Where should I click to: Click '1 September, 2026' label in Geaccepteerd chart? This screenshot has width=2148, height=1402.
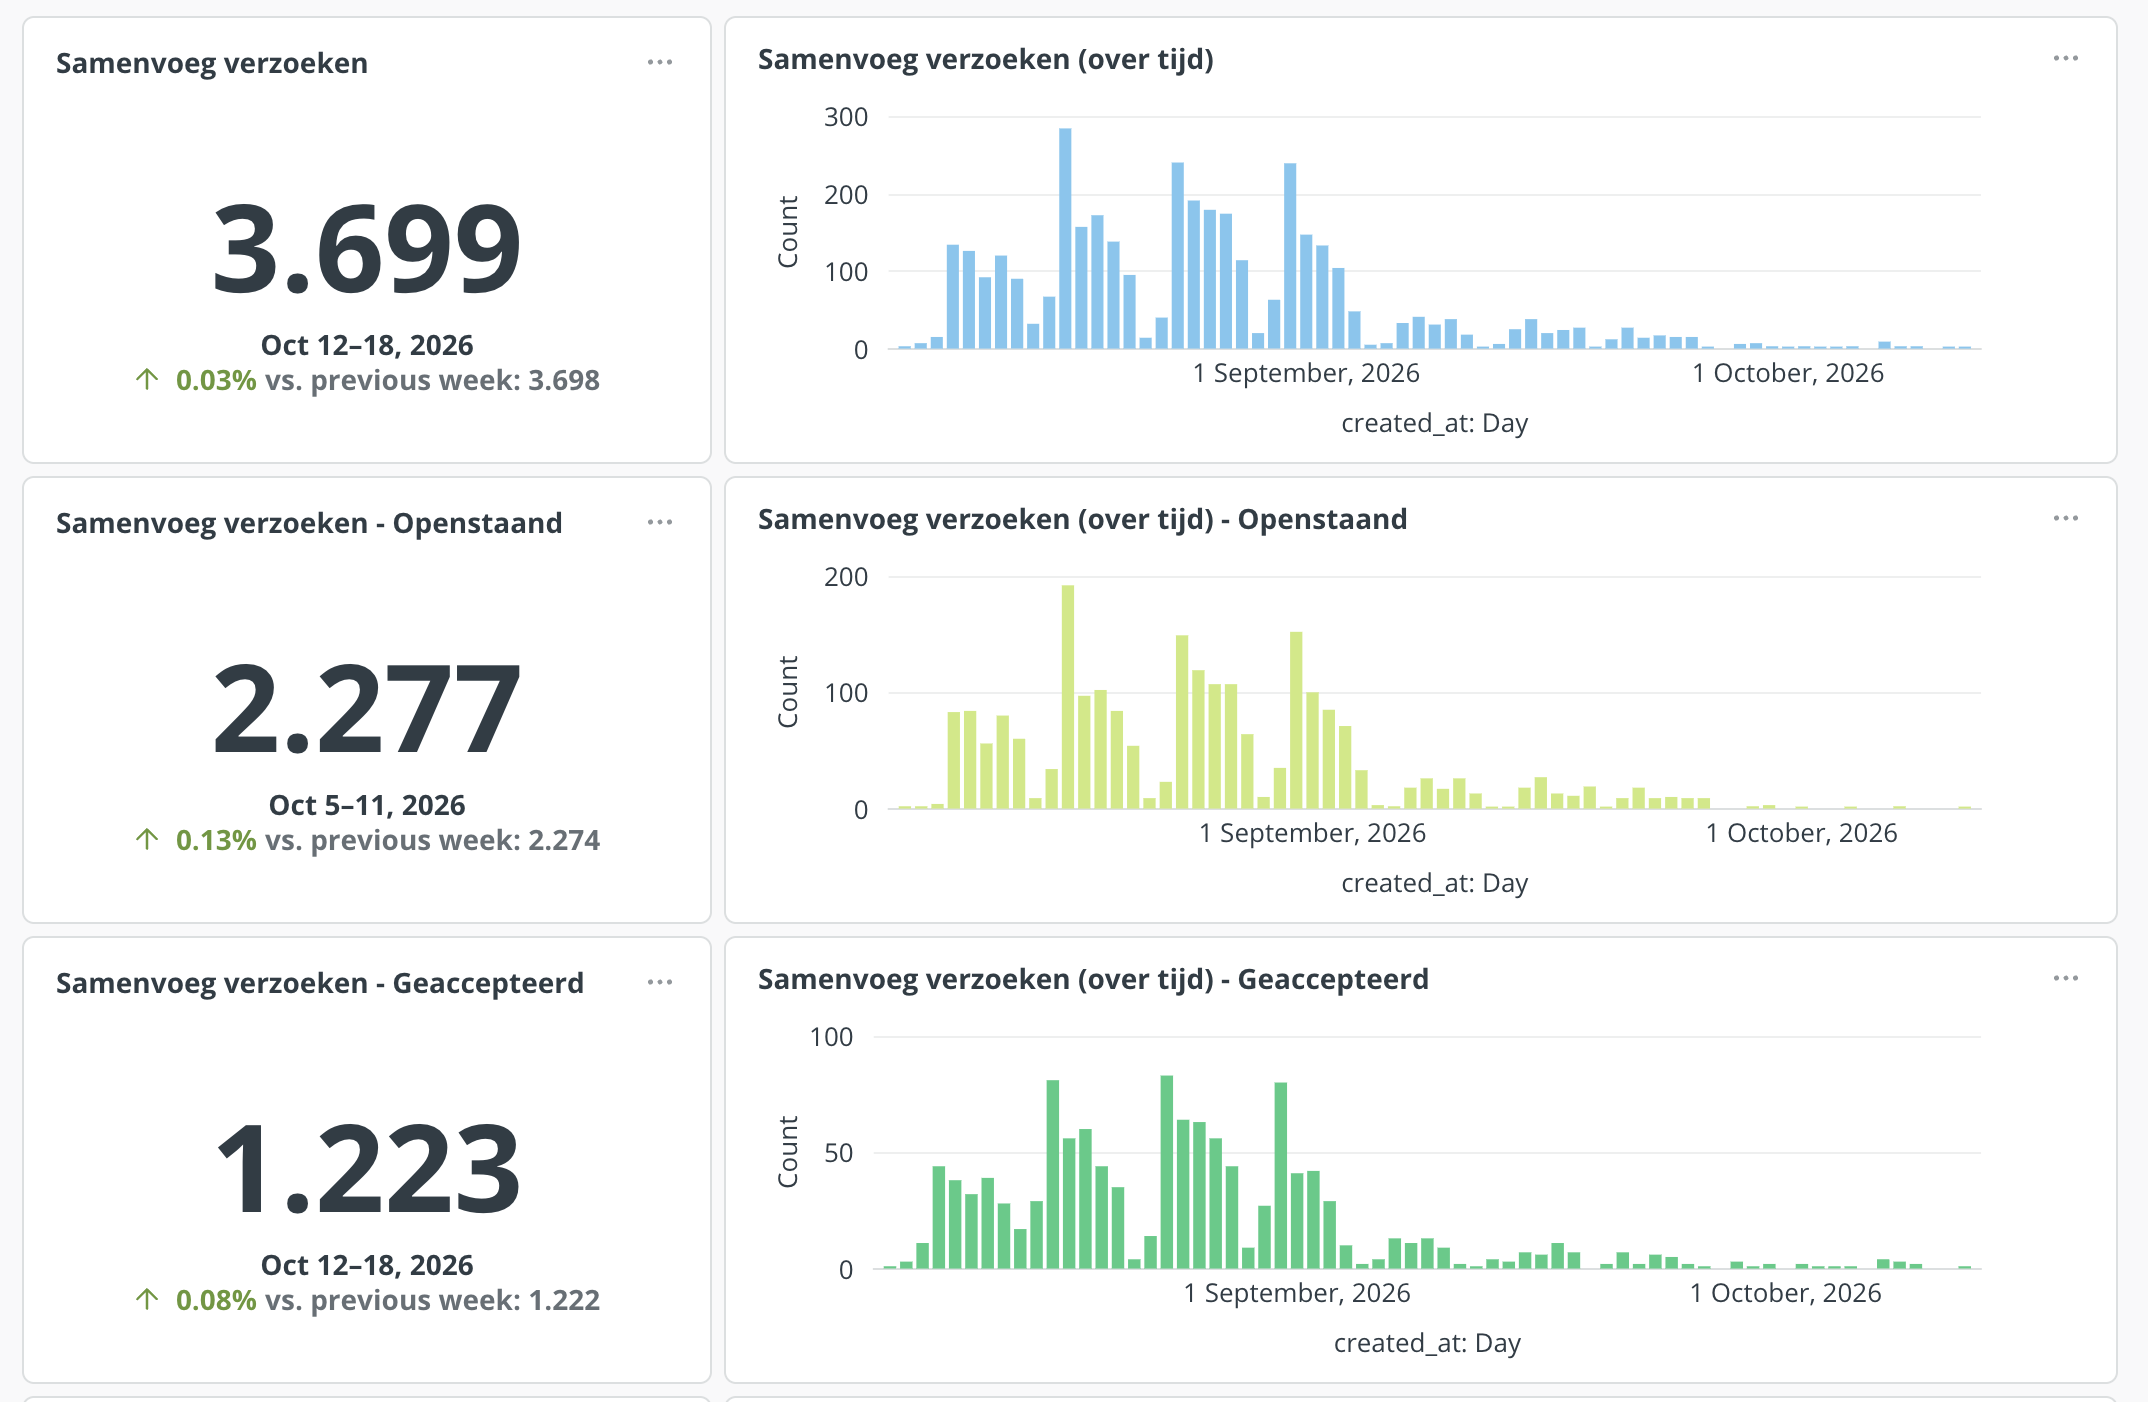pos(1297,1293)
